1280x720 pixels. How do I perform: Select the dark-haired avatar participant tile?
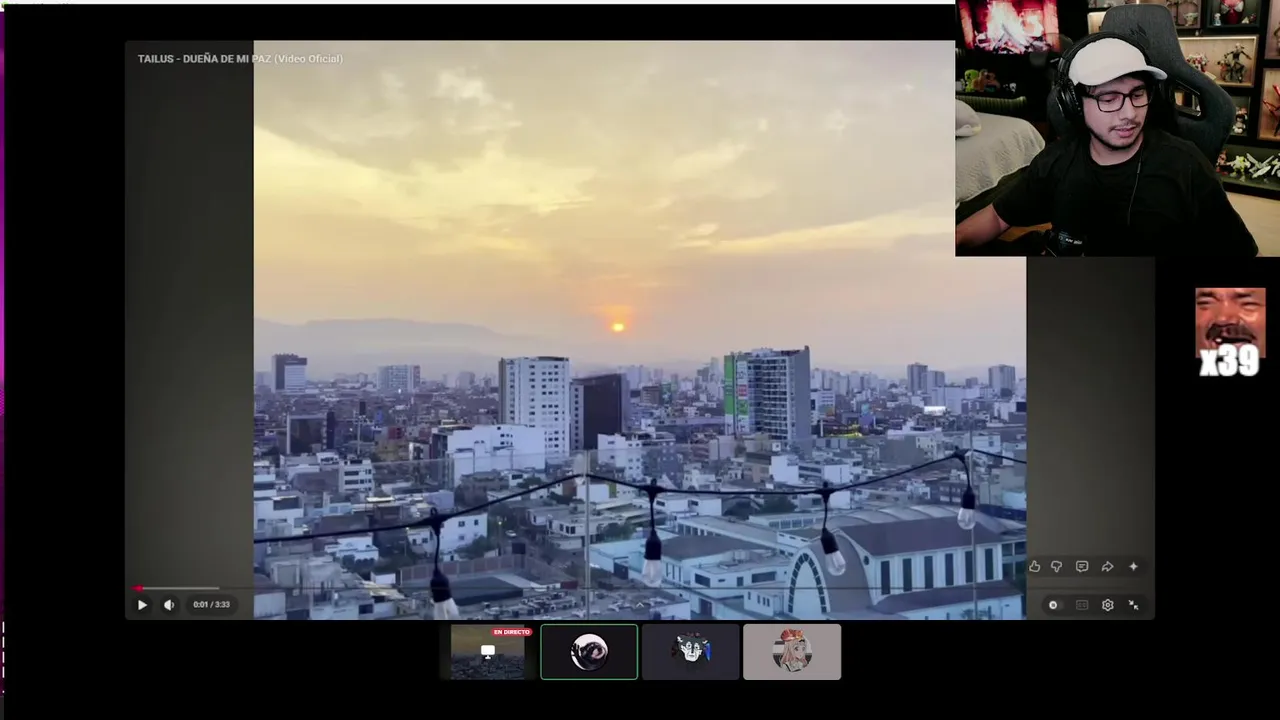691,652
